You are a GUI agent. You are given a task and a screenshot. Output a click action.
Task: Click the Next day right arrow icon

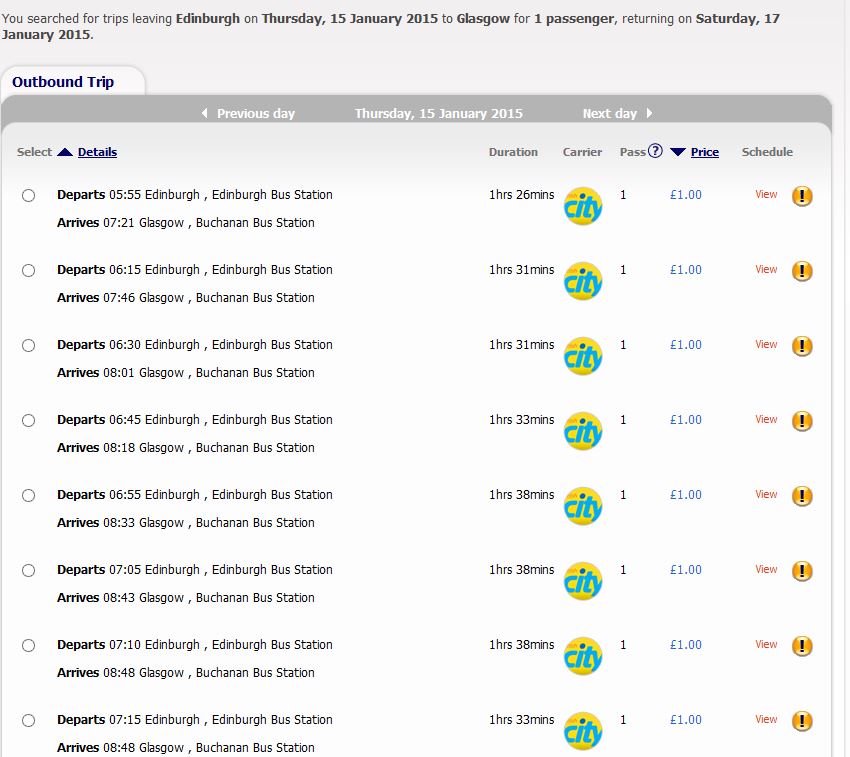pos(649,113)
